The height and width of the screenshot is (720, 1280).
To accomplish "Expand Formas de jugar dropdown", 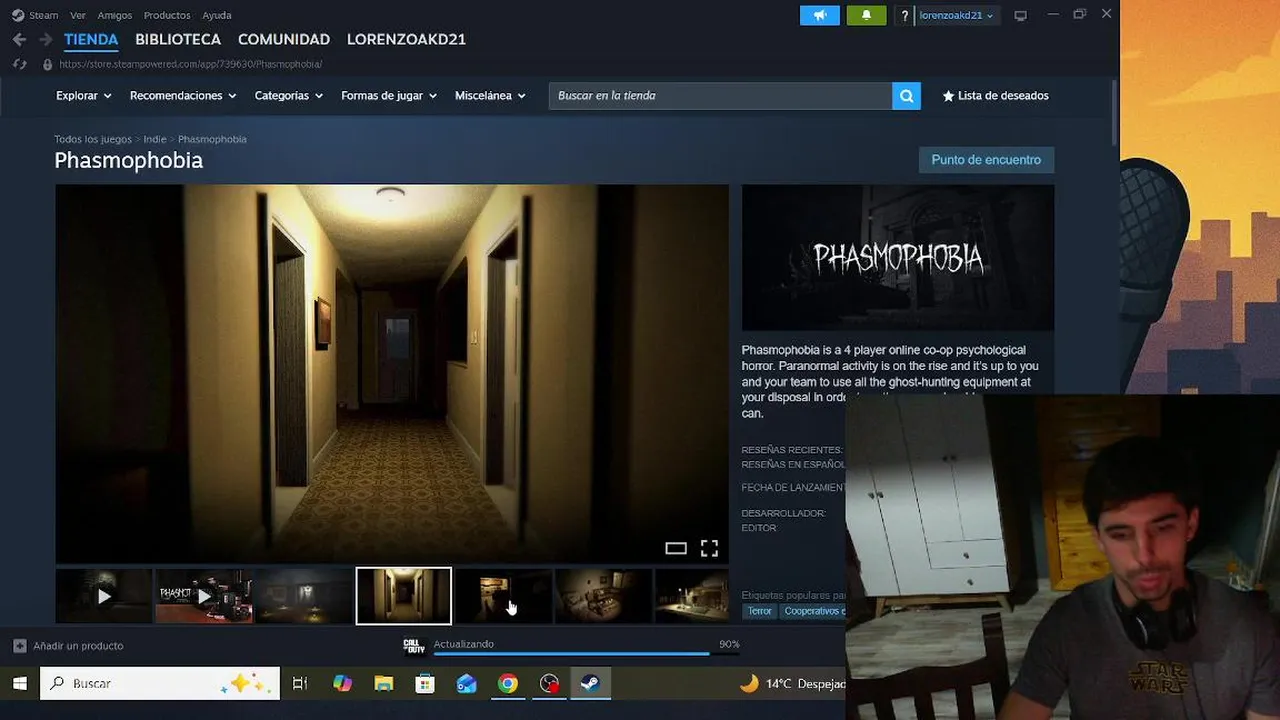I will point(389,96).
